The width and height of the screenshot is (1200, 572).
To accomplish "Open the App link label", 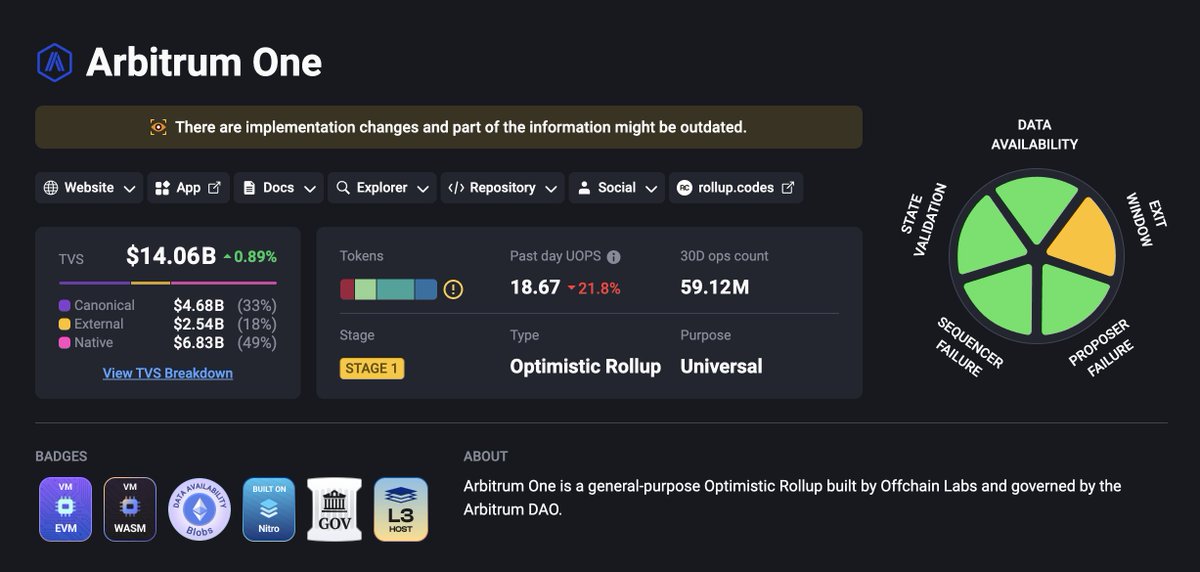I will click(189, 188).
